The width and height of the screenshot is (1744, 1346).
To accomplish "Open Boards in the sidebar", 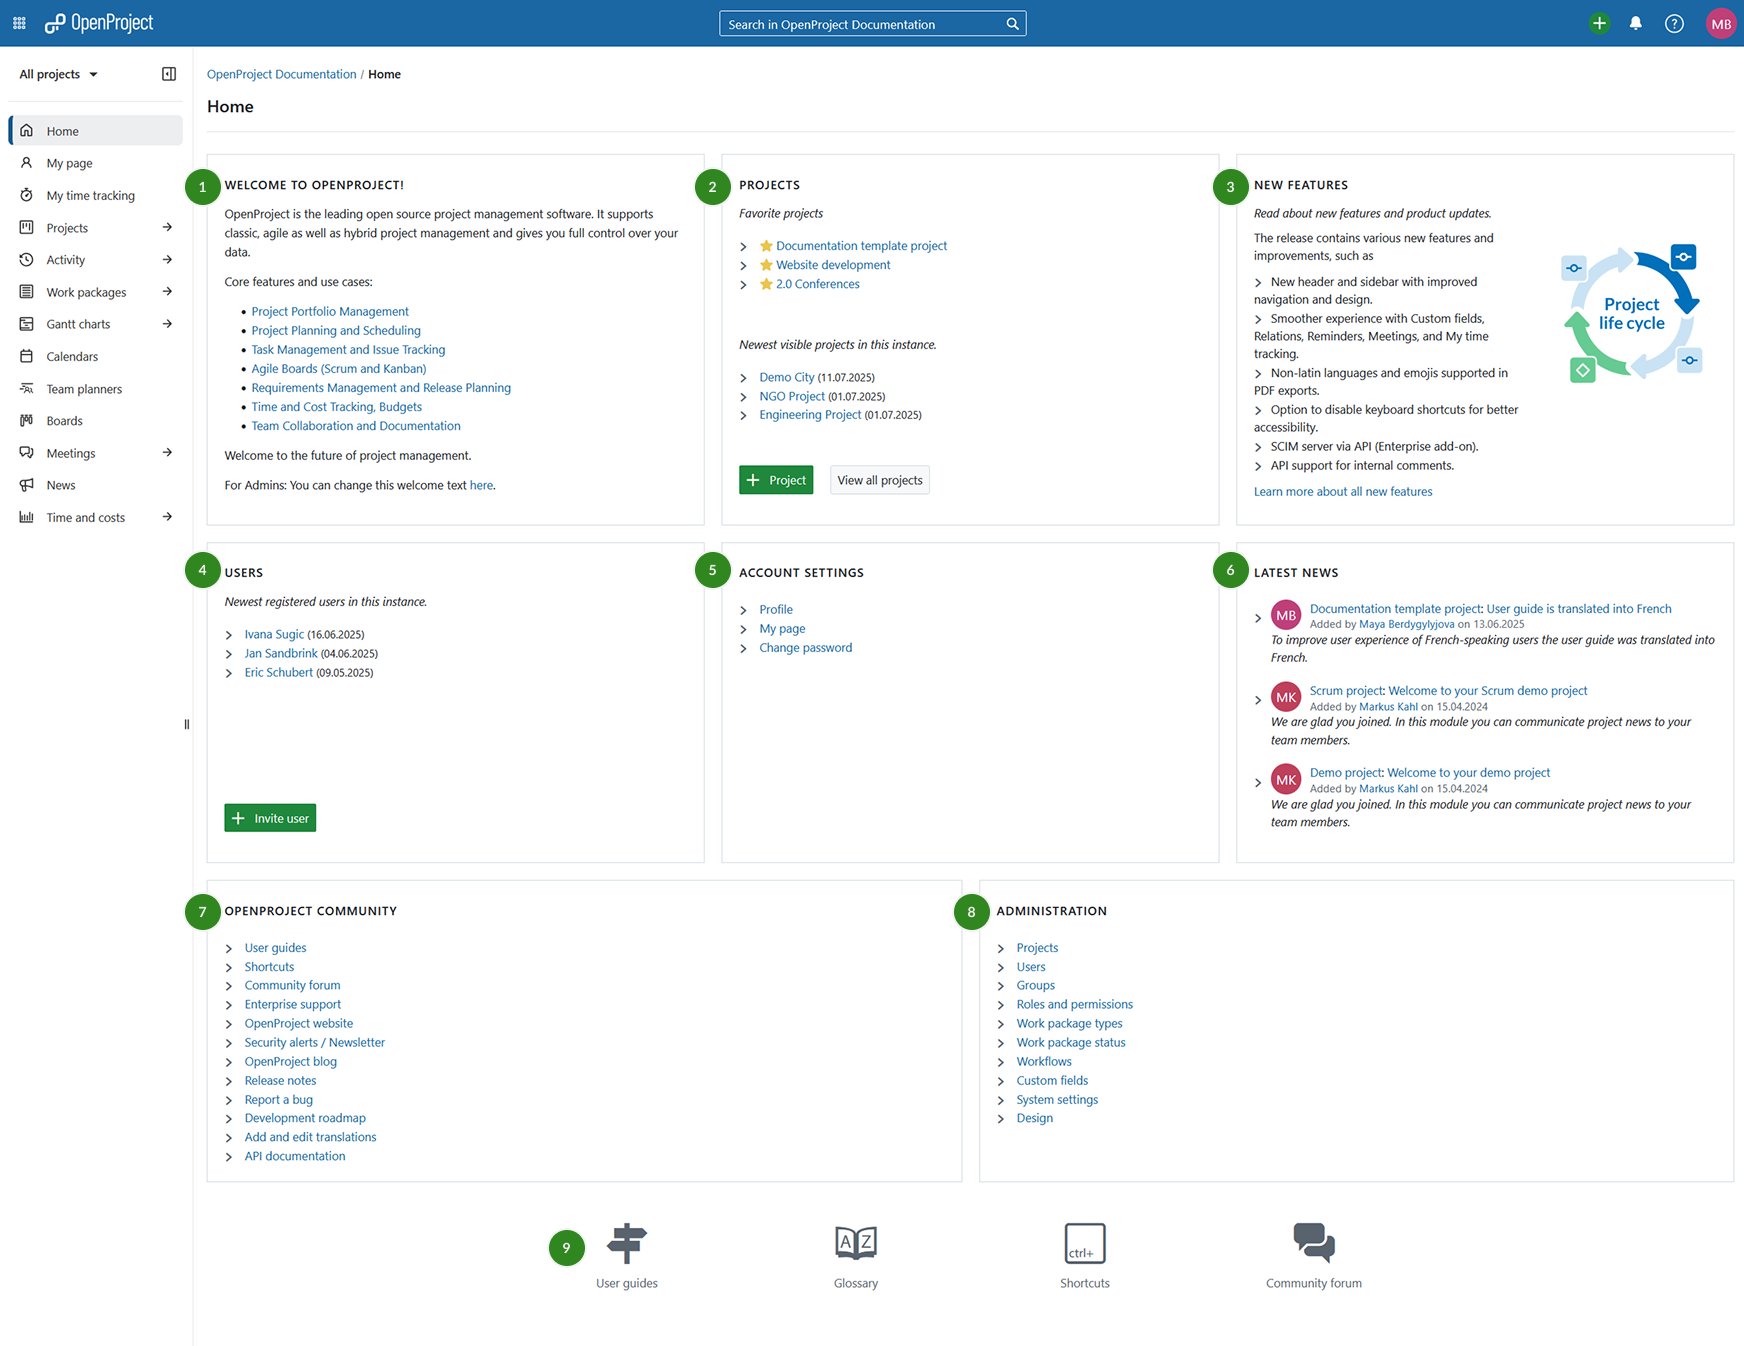I will (x=96, y=421).
